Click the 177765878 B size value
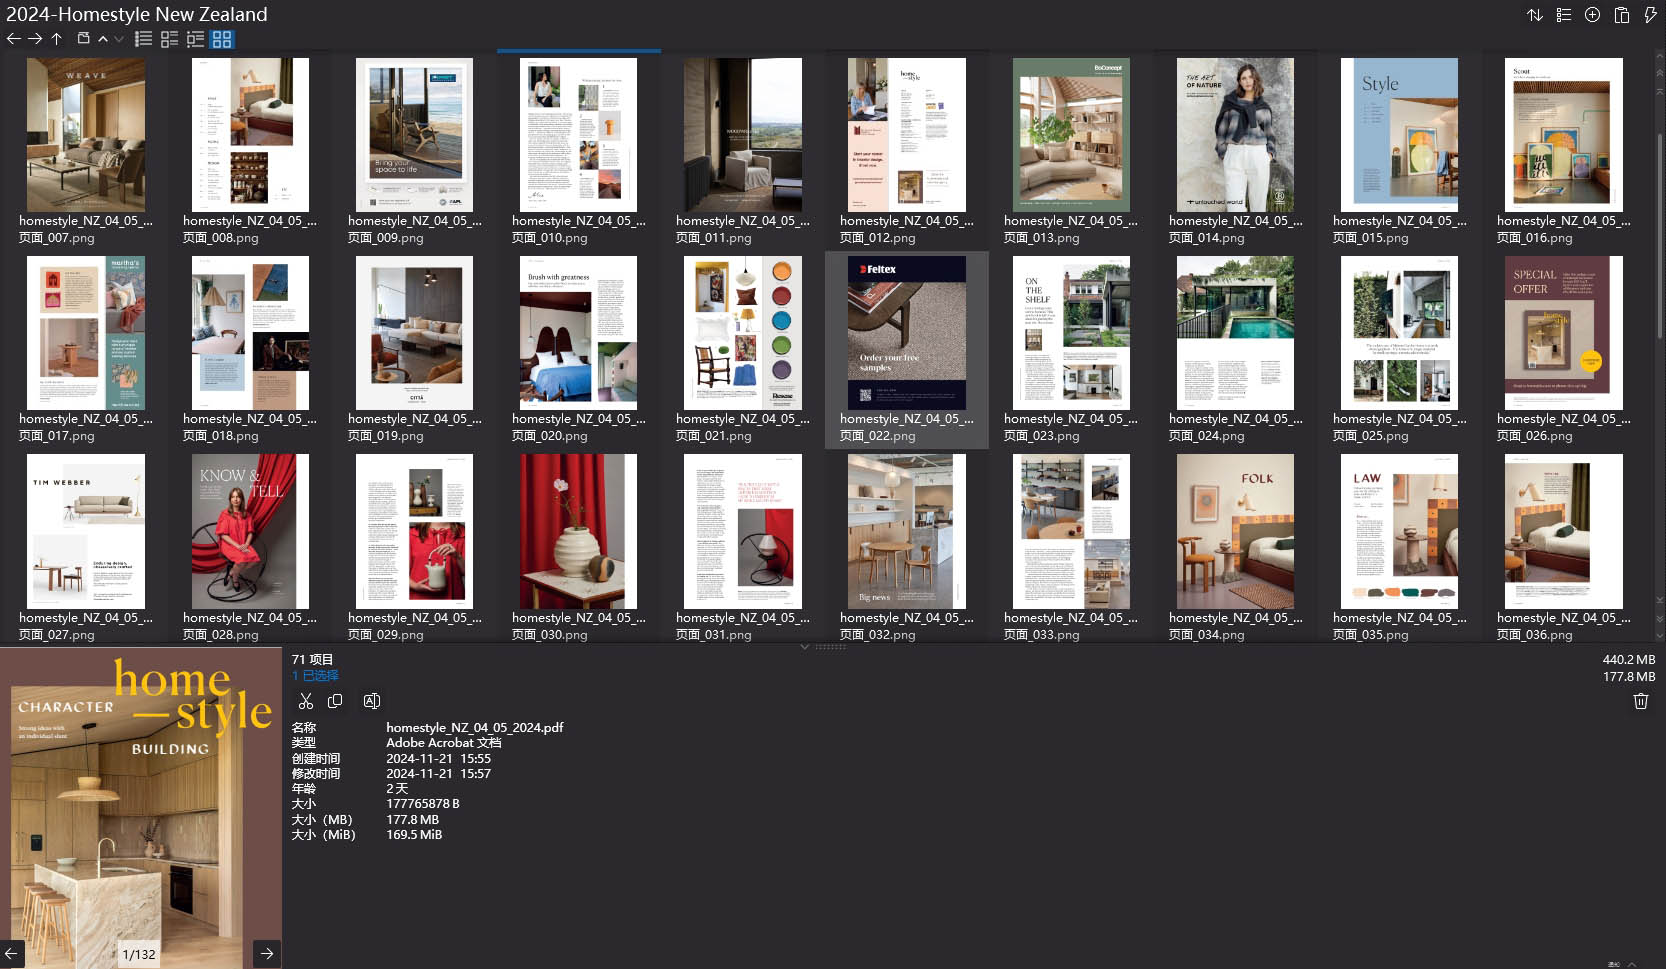 (423, 804)
